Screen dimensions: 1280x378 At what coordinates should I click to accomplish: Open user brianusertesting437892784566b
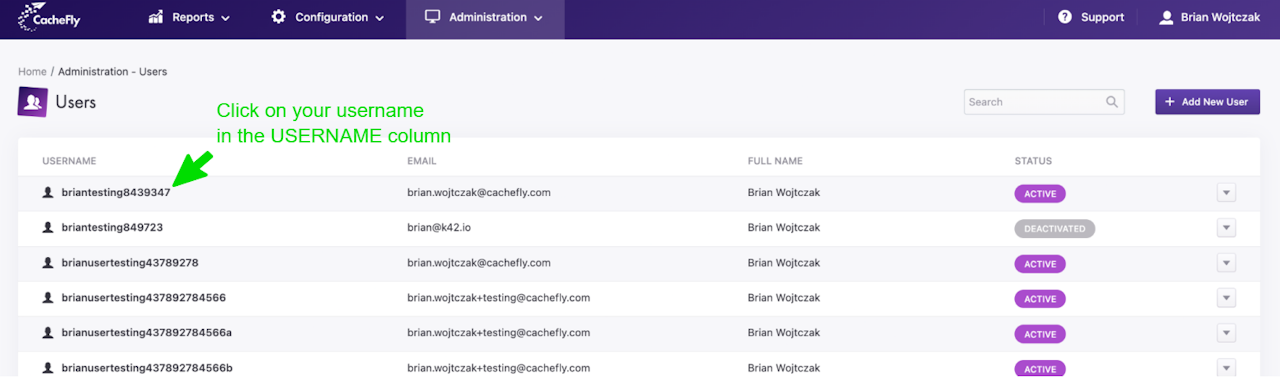[147, 368]
